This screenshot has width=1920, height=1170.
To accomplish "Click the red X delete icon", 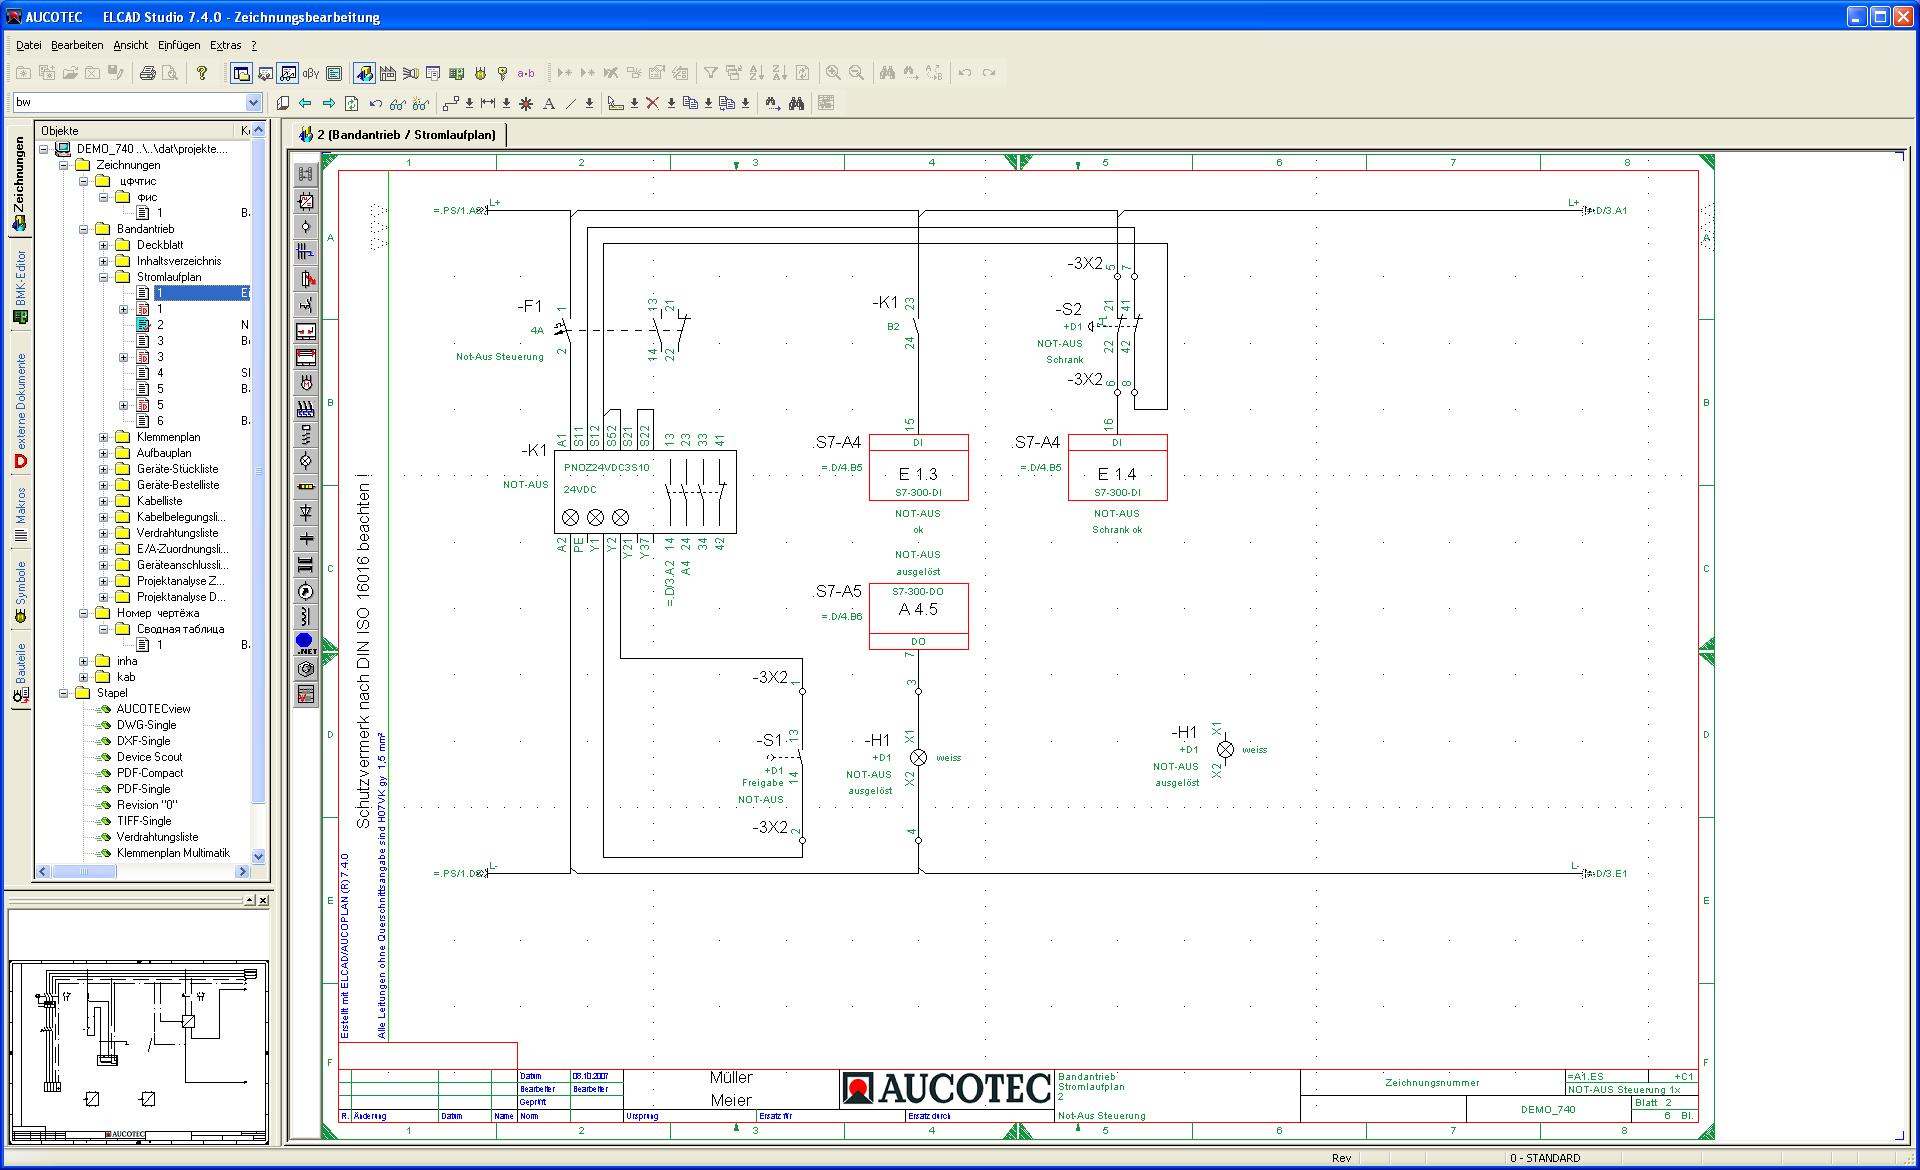I will tap(652, 103).
